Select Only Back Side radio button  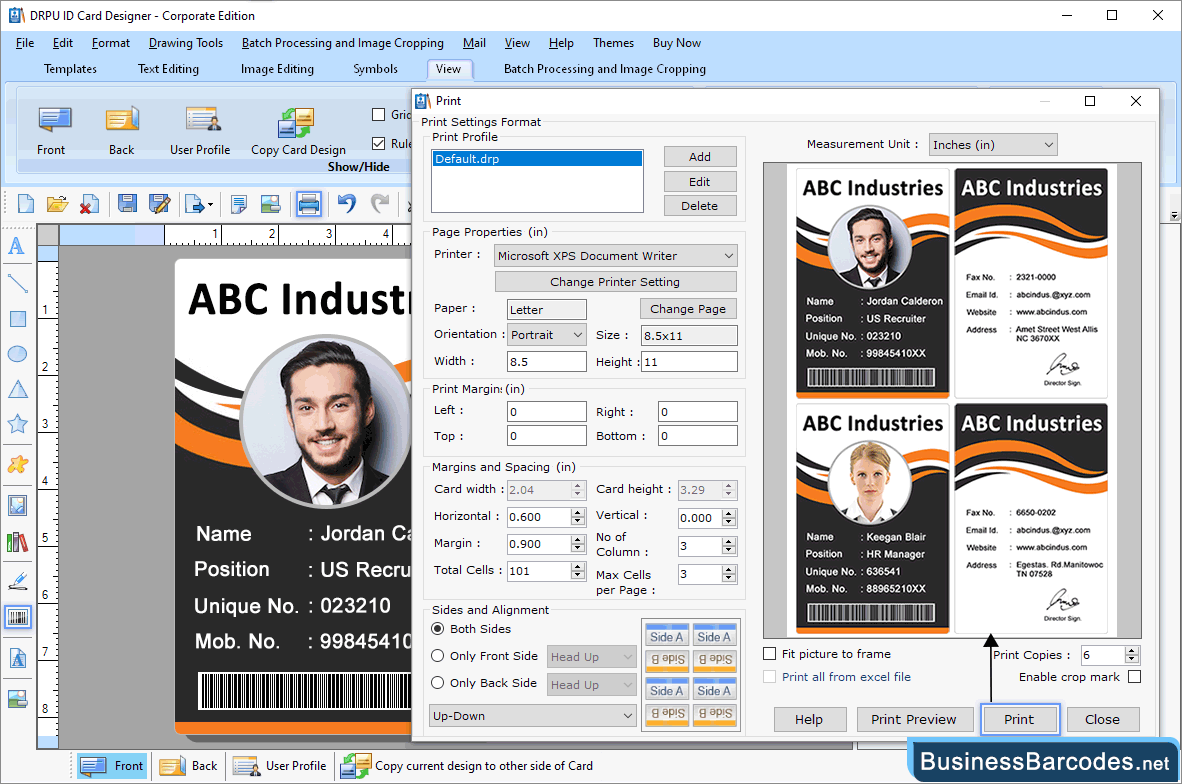point(437,683)
